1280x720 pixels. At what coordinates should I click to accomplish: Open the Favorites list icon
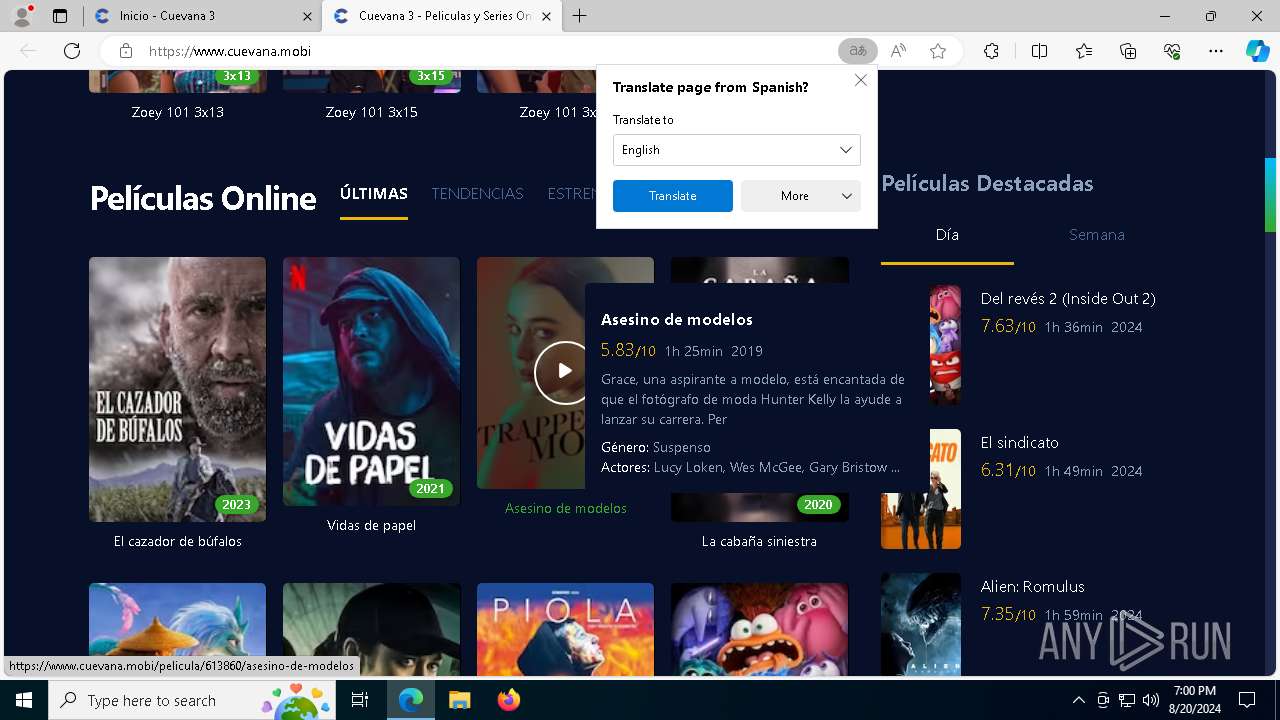click(x=1084, y=51)
